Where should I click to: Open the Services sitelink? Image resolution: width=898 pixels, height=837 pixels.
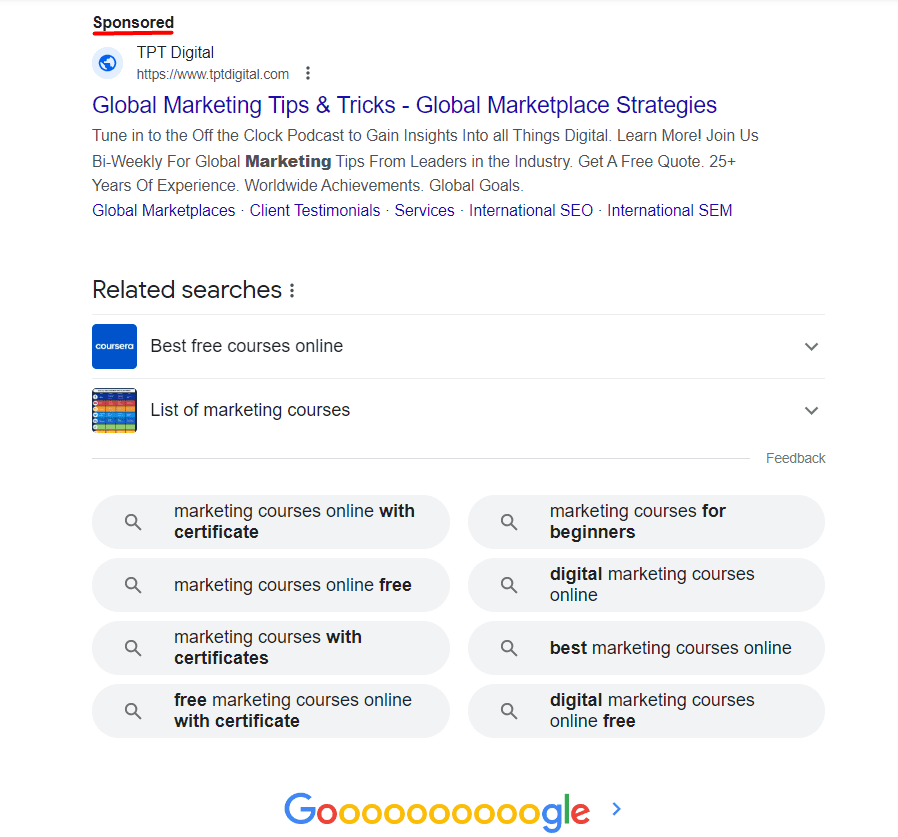tap(424, 210)
